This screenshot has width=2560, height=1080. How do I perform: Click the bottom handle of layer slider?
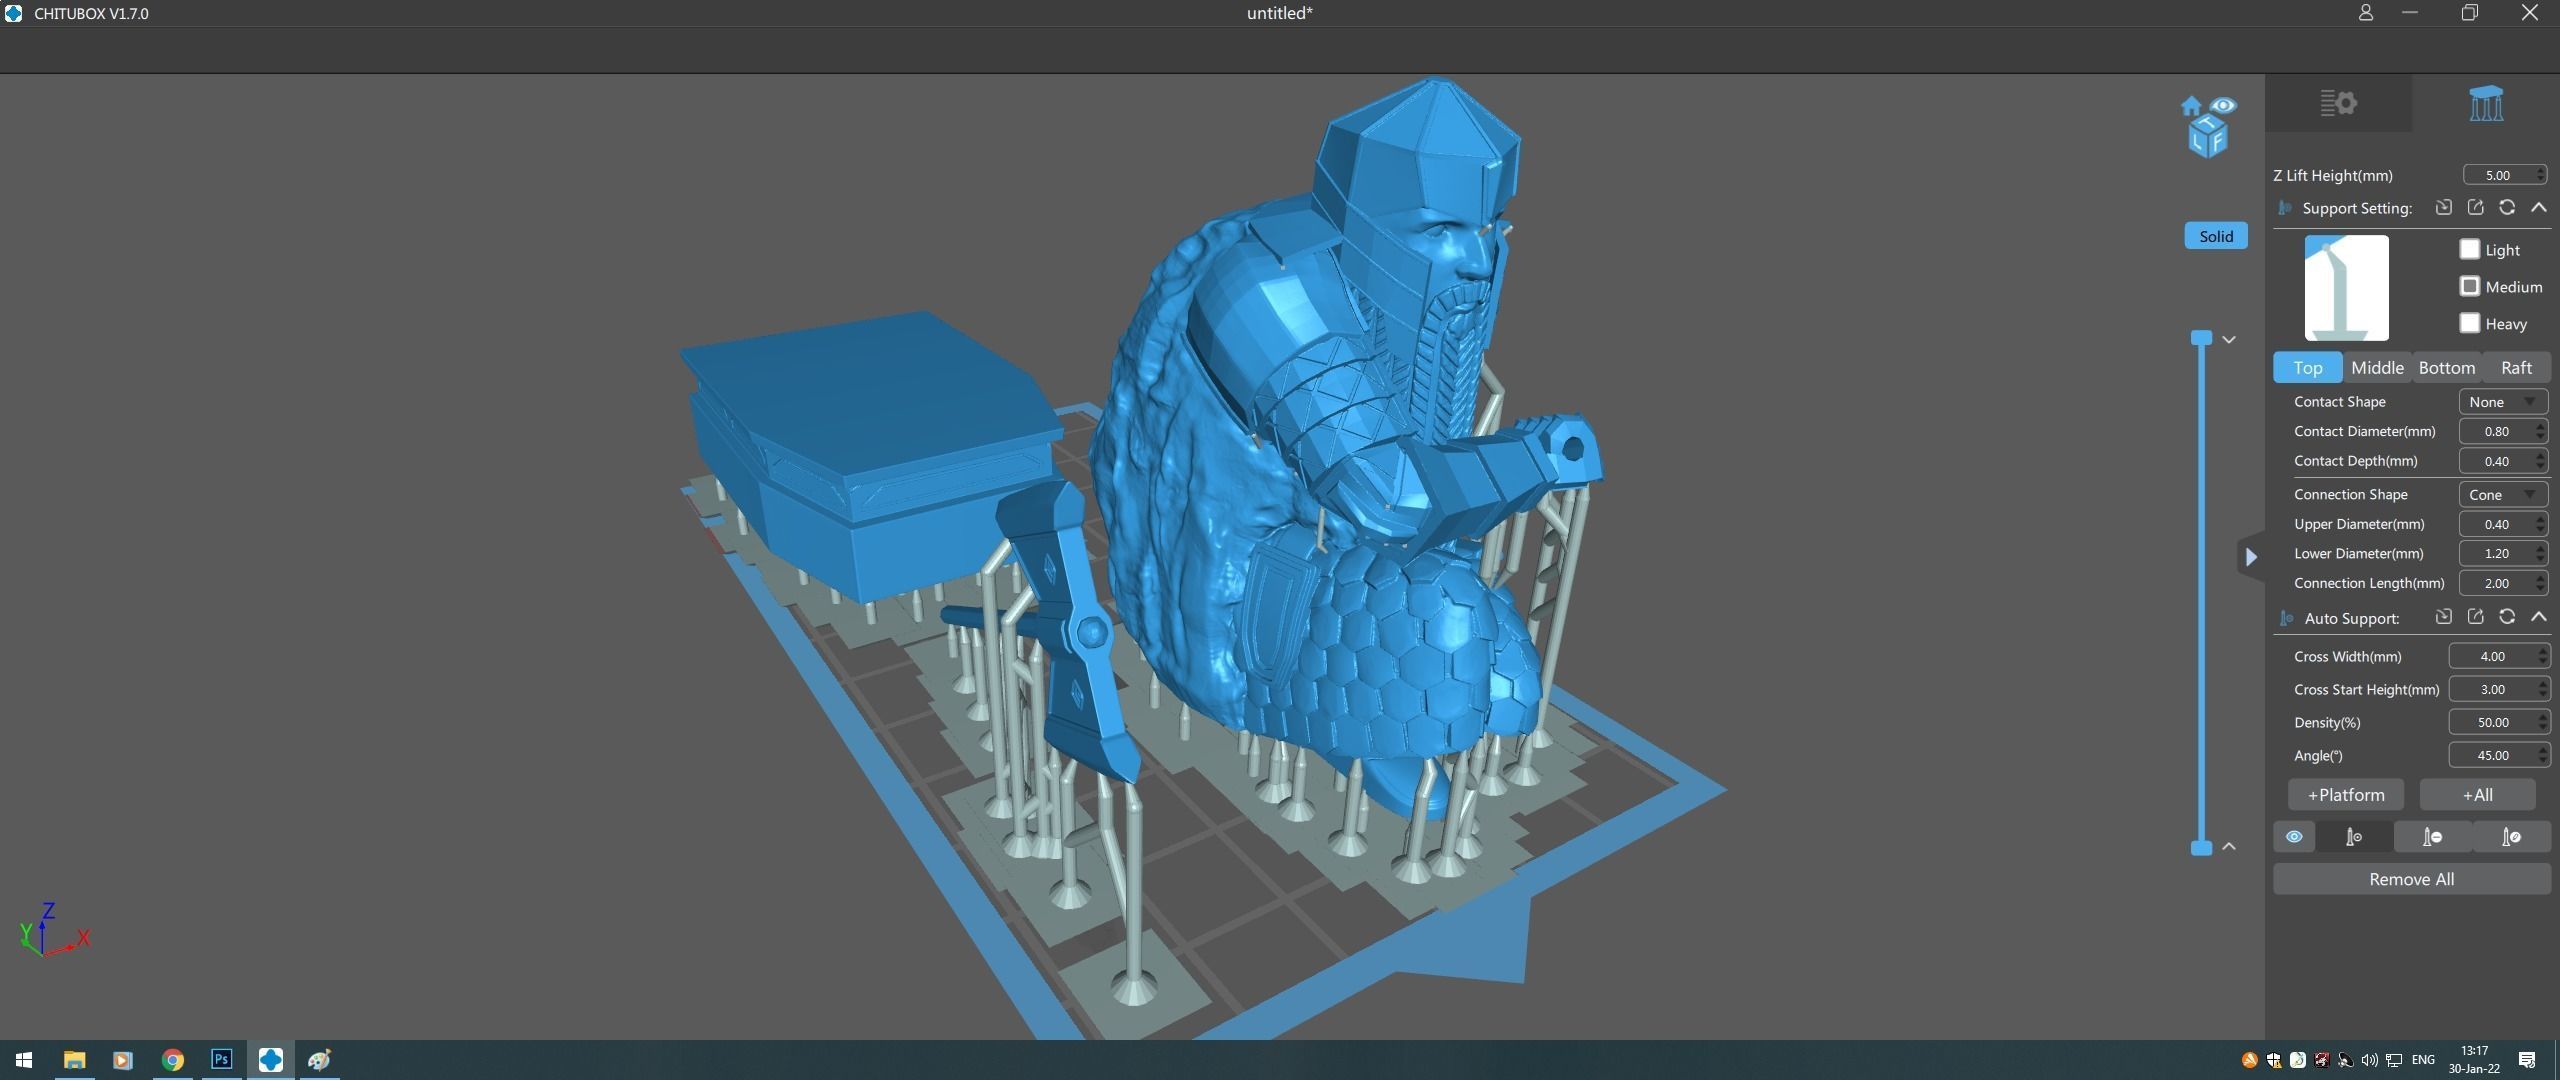[x=2201, y=848]
